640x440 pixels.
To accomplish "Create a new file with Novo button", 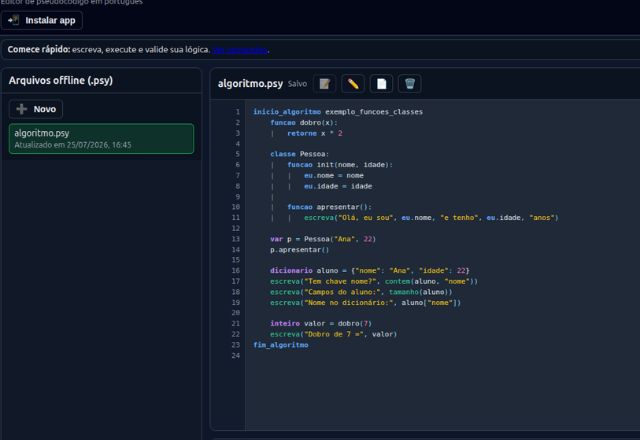I will pos(36,109).
